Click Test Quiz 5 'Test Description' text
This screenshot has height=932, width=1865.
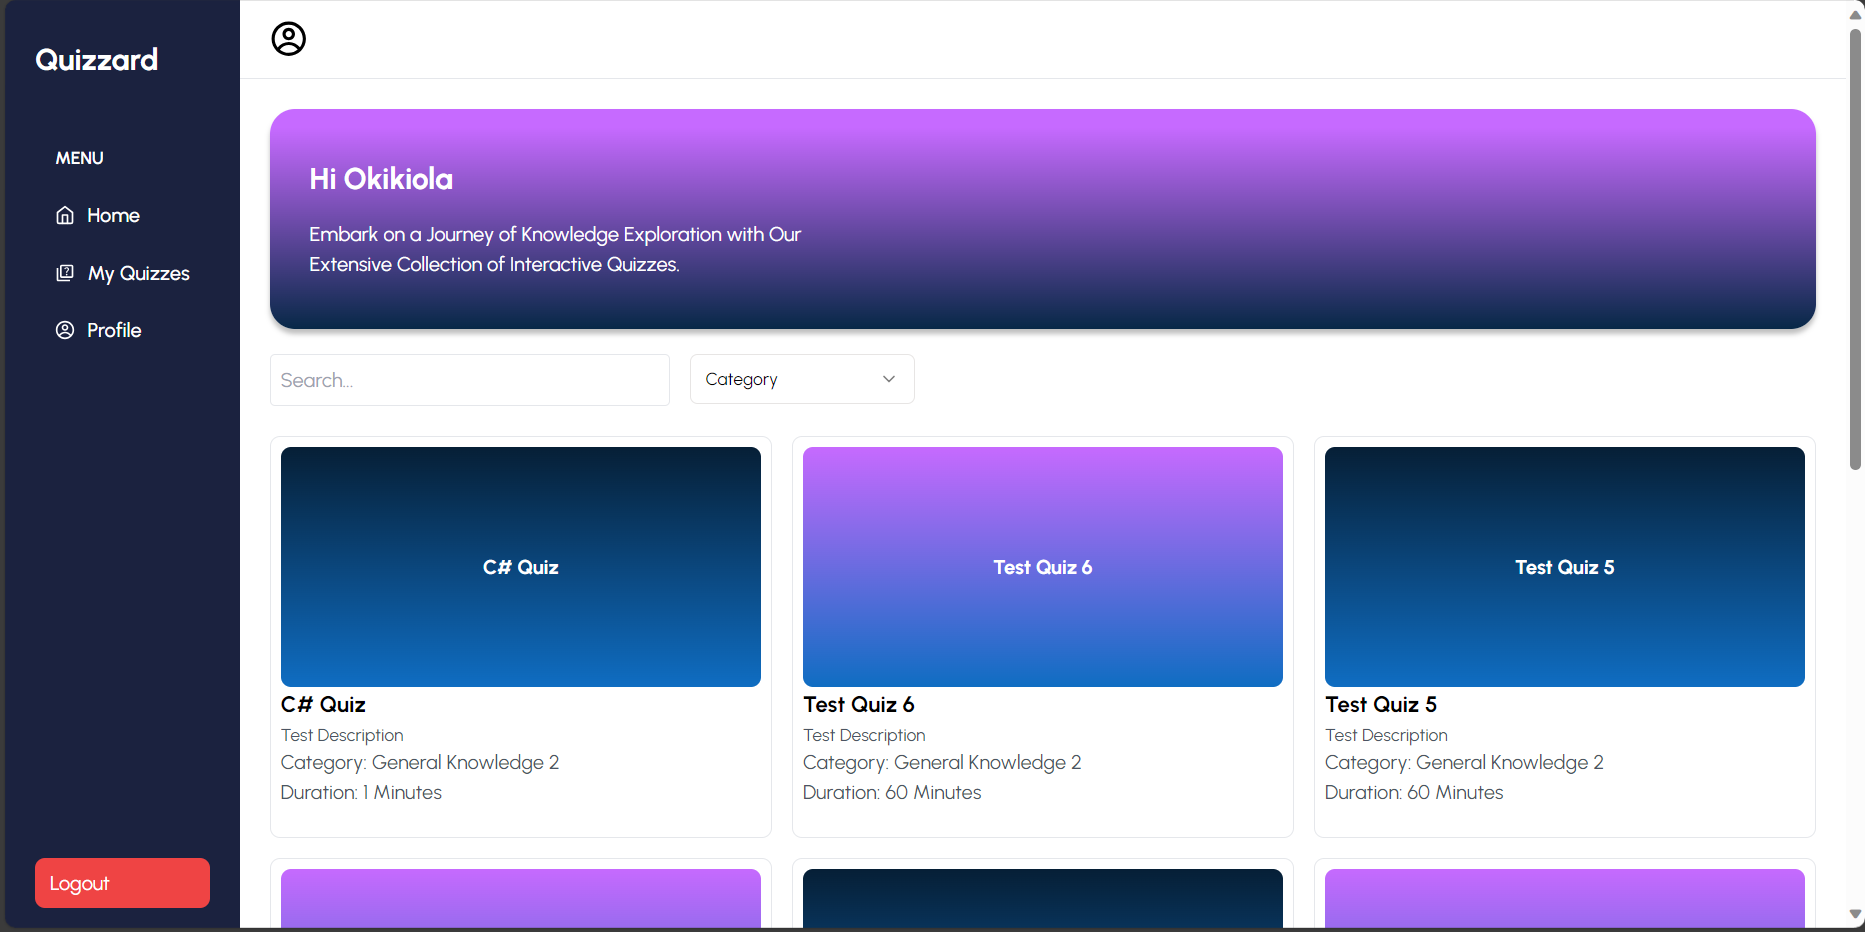1386,735
